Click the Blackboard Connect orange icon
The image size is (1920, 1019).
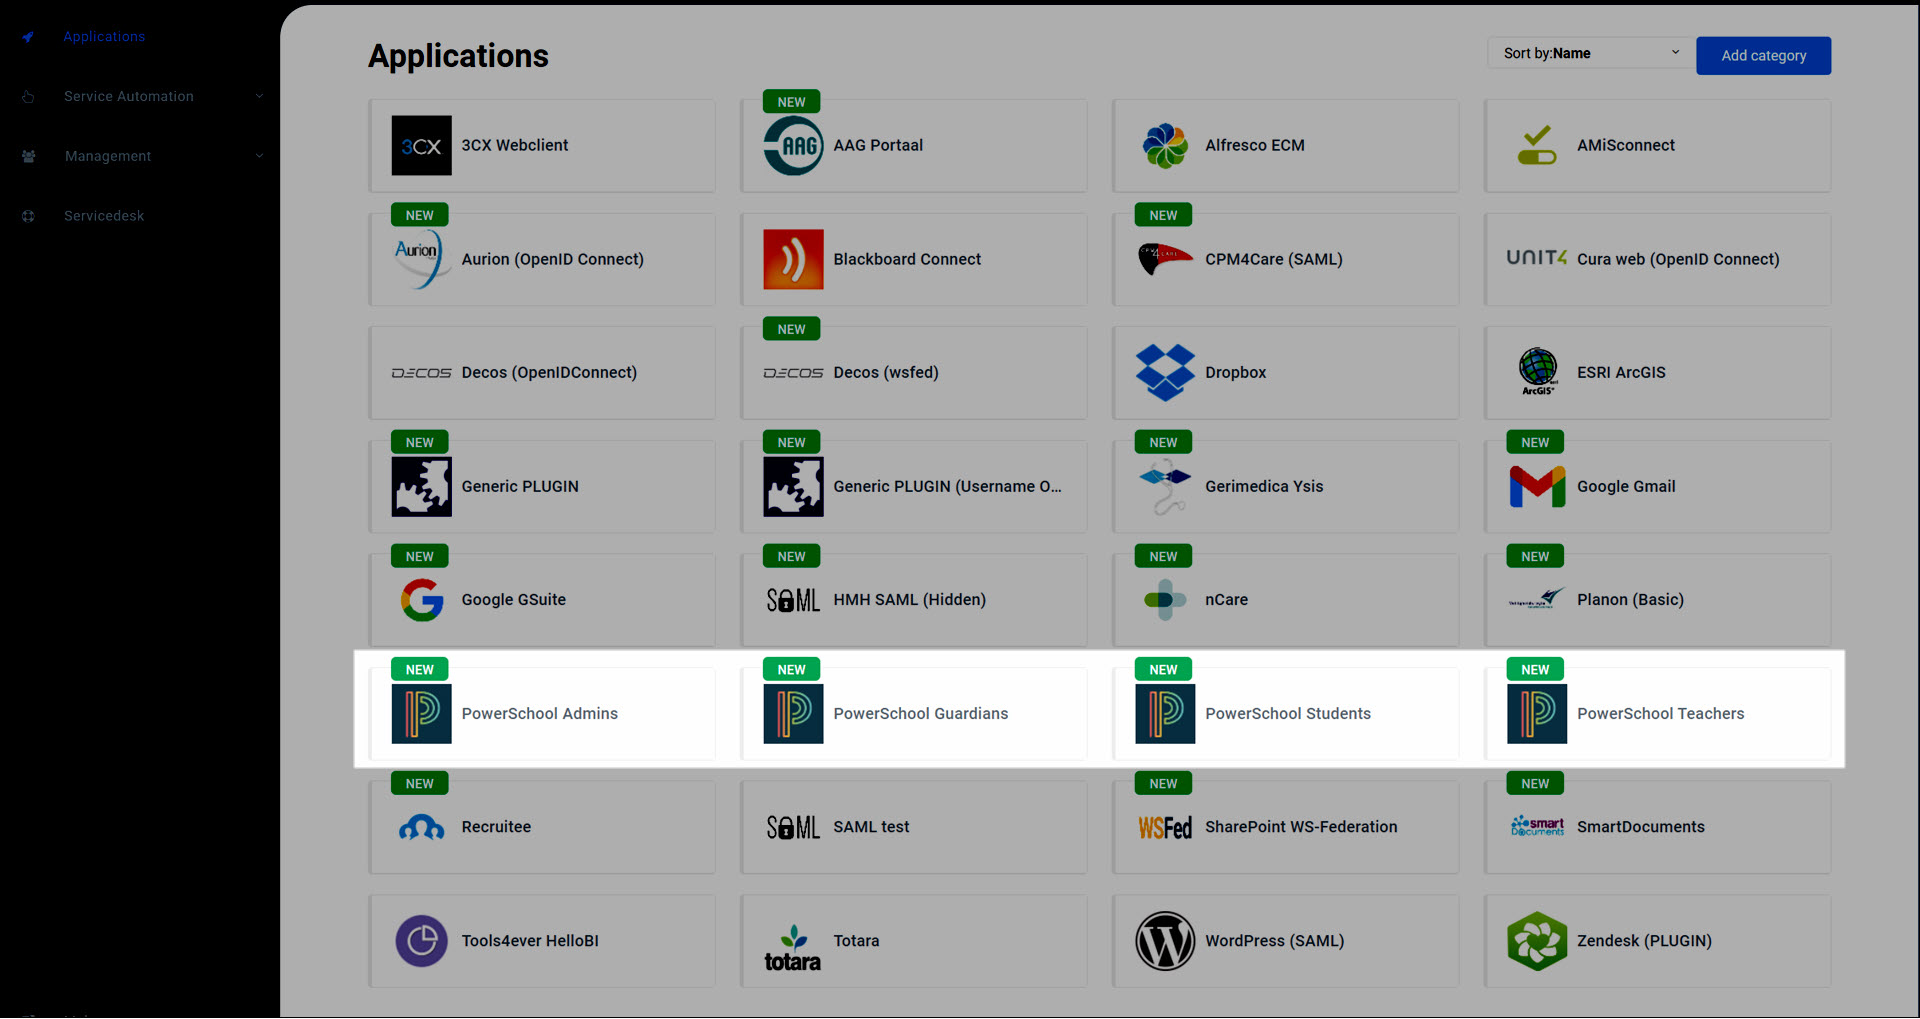[x=793, y=259]
